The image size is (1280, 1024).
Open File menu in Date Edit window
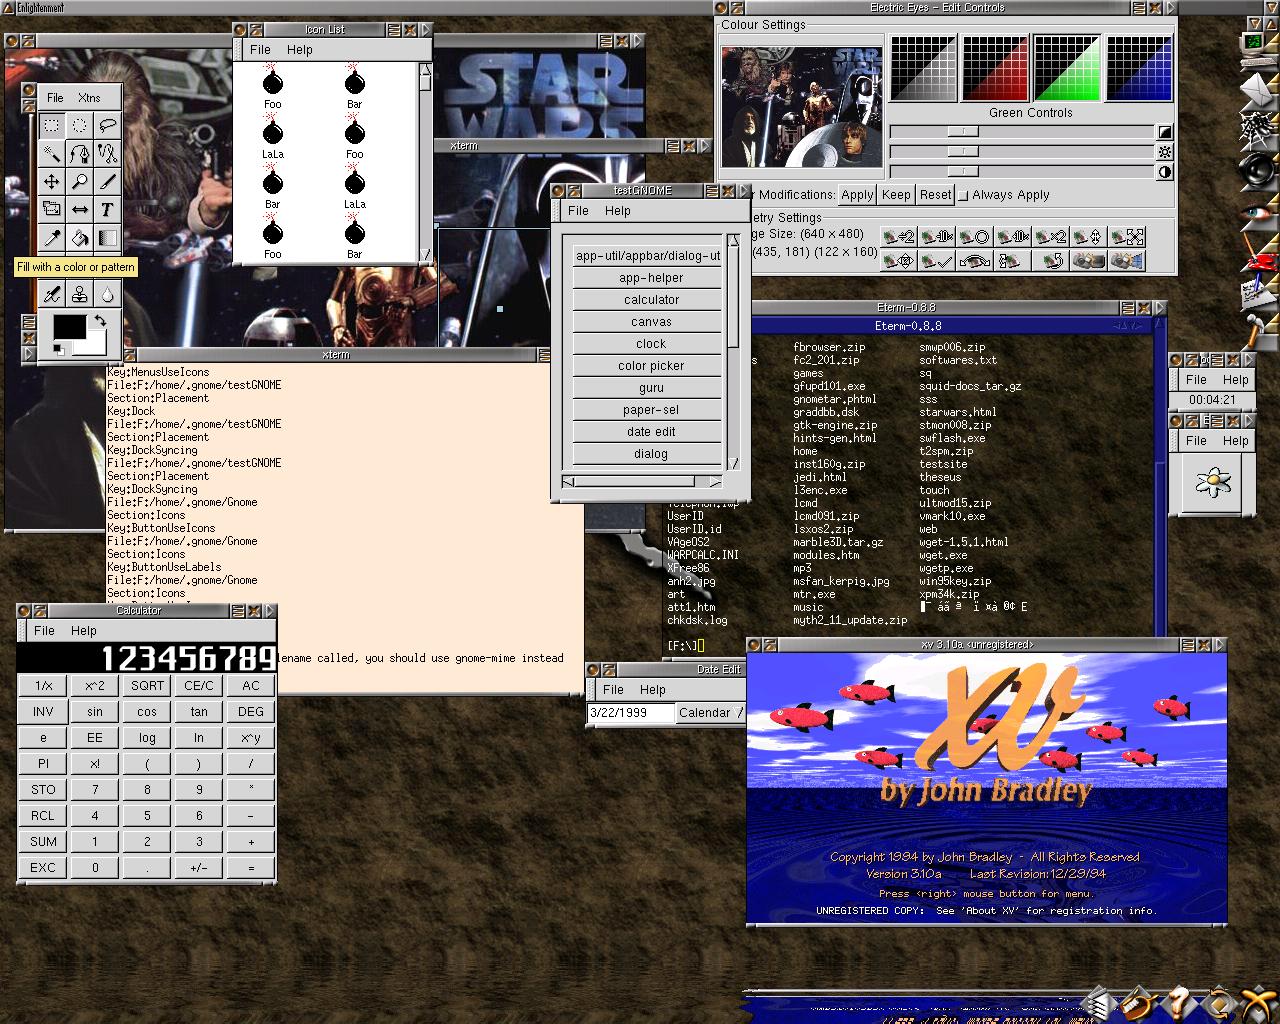click(x=613, y=690)
